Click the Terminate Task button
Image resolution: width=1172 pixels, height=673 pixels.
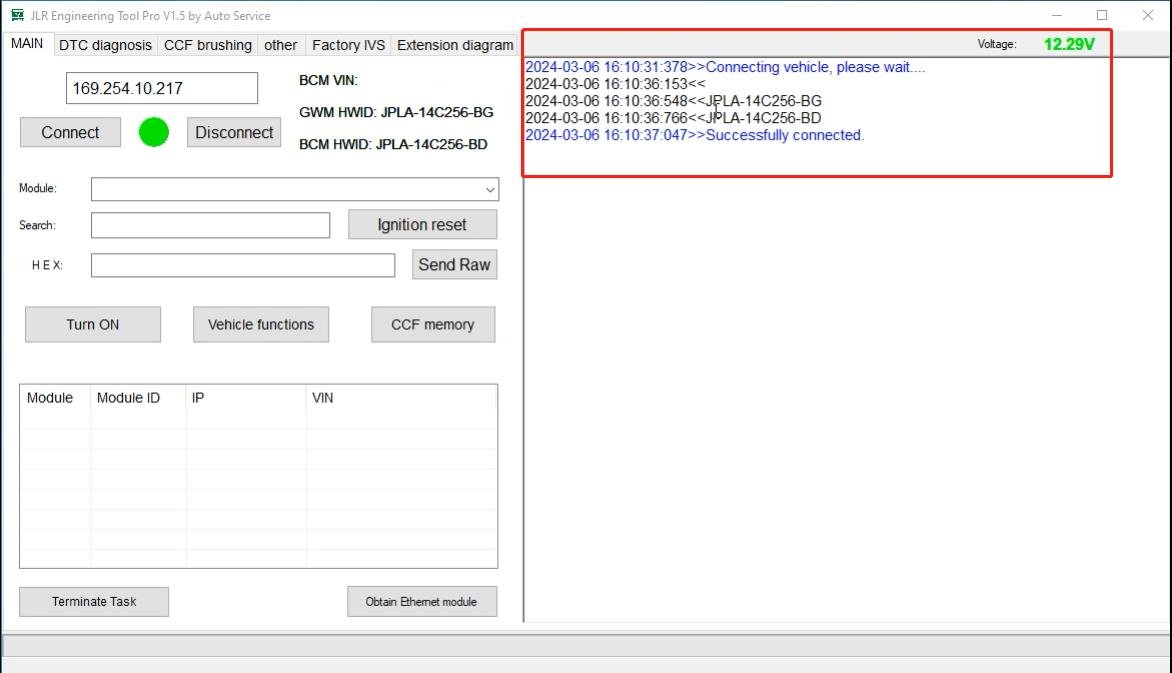94,601
